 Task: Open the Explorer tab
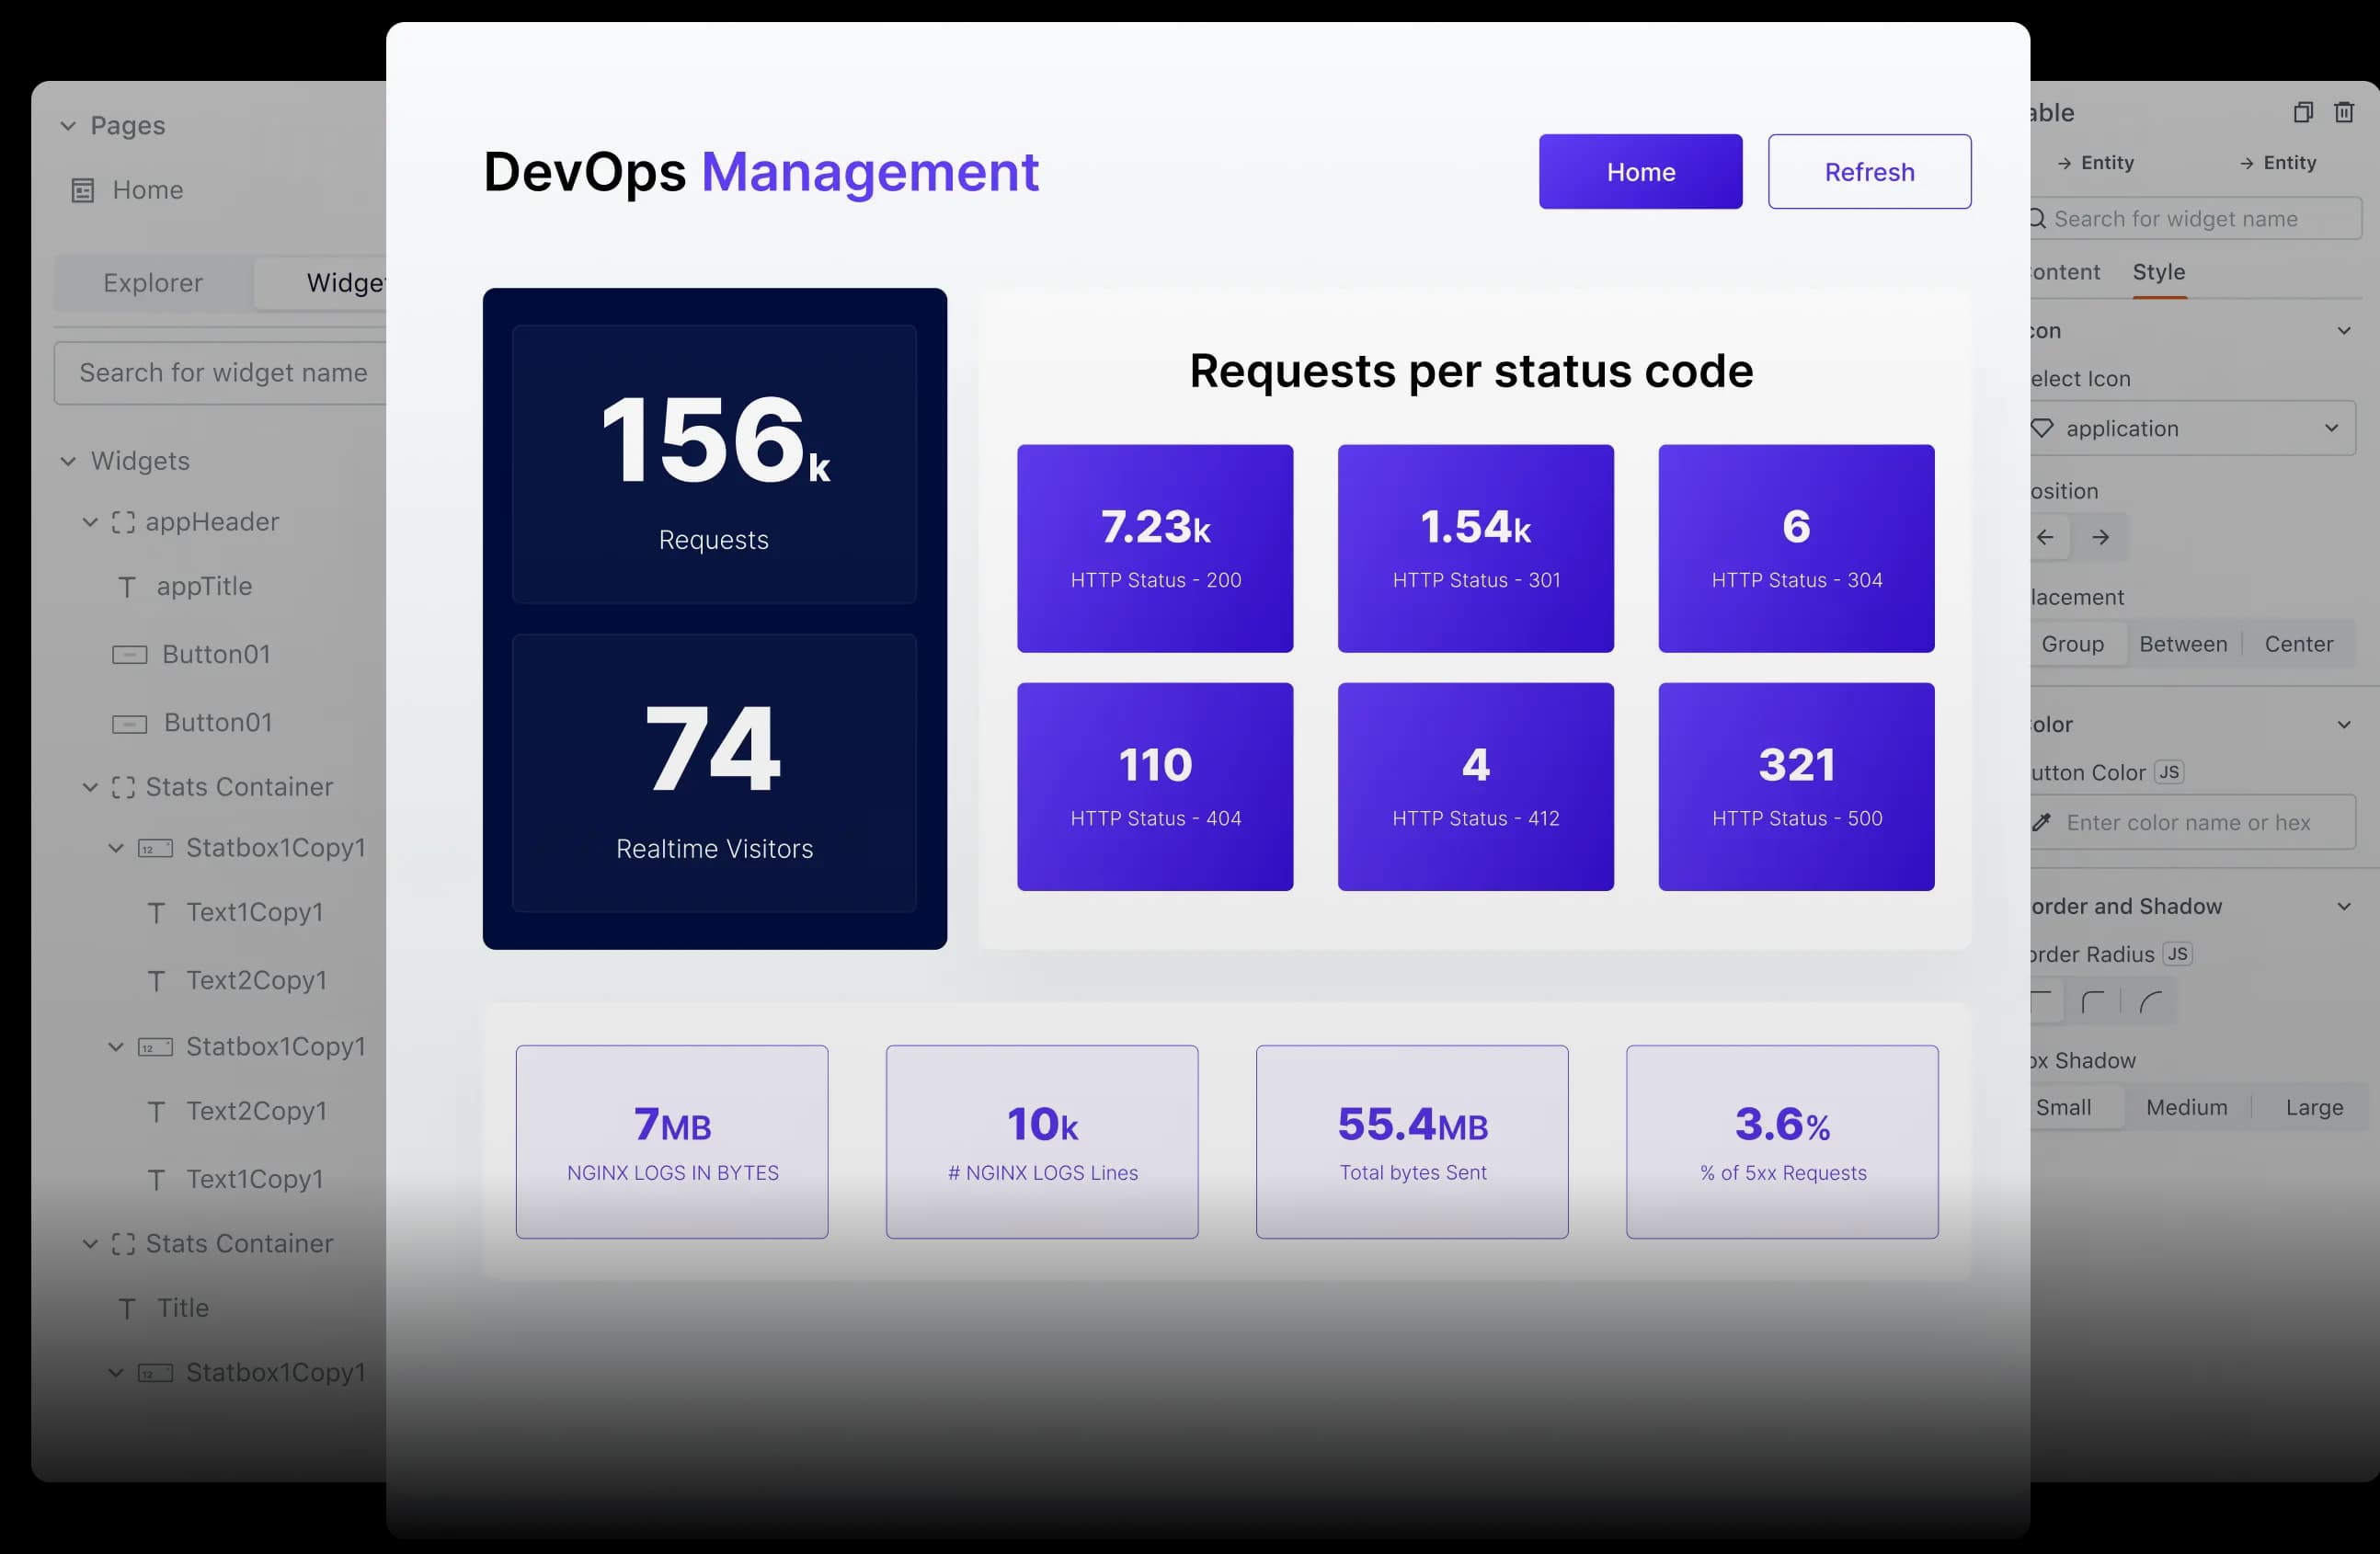(x=151, y=283)
